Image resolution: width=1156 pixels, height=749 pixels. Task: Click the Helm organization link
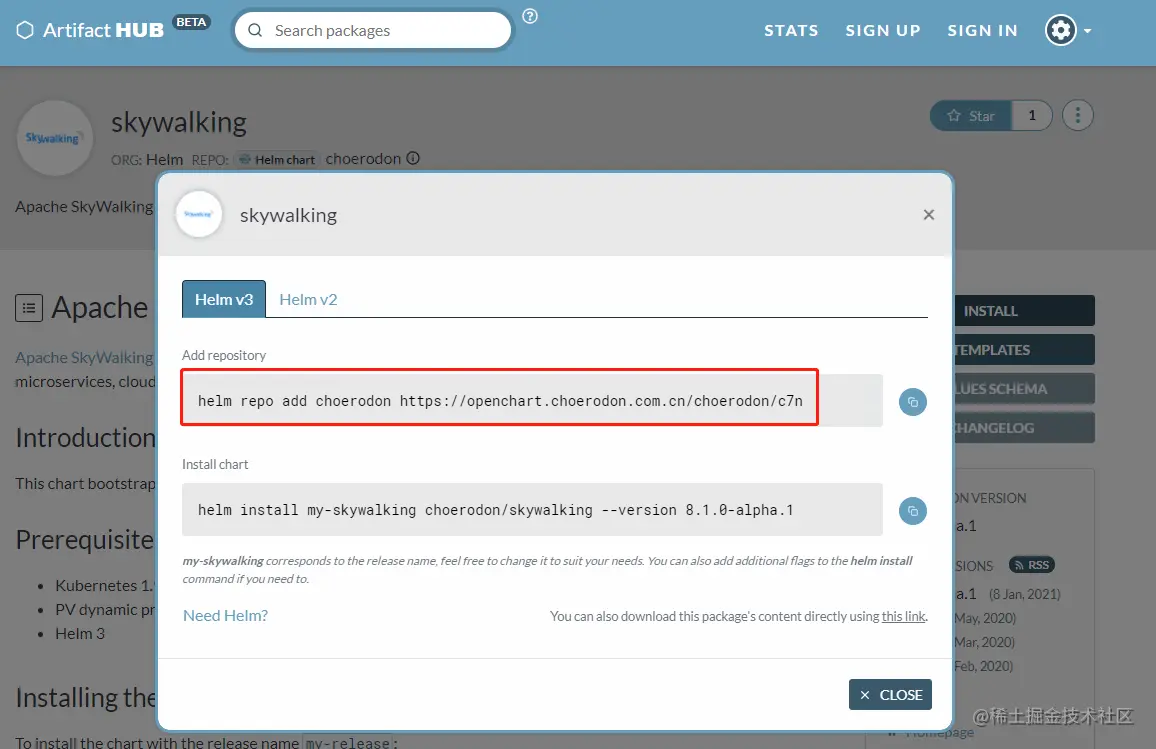164,159
